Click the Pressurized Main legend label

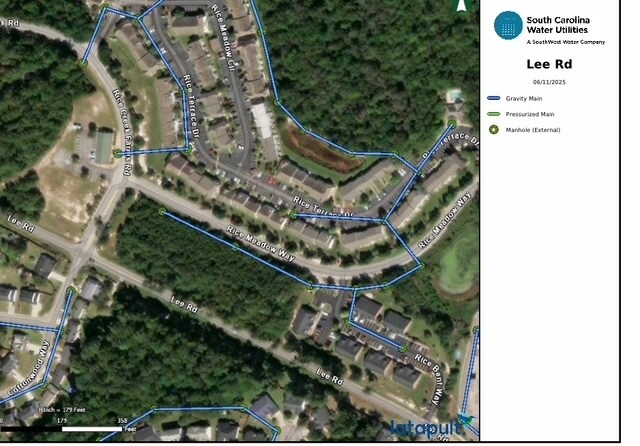click(x=530, y=114)
